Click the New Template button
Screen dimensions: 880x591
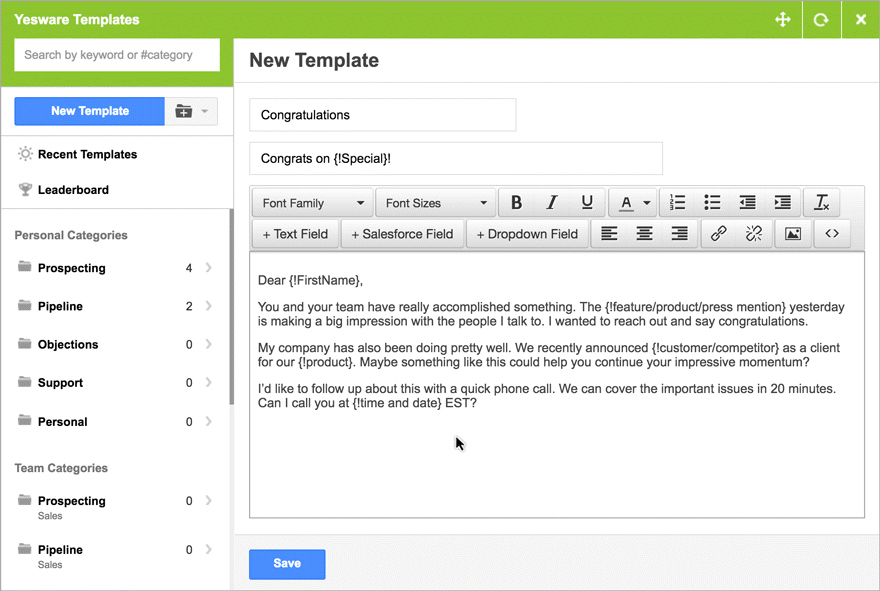(x=90, y=111)
